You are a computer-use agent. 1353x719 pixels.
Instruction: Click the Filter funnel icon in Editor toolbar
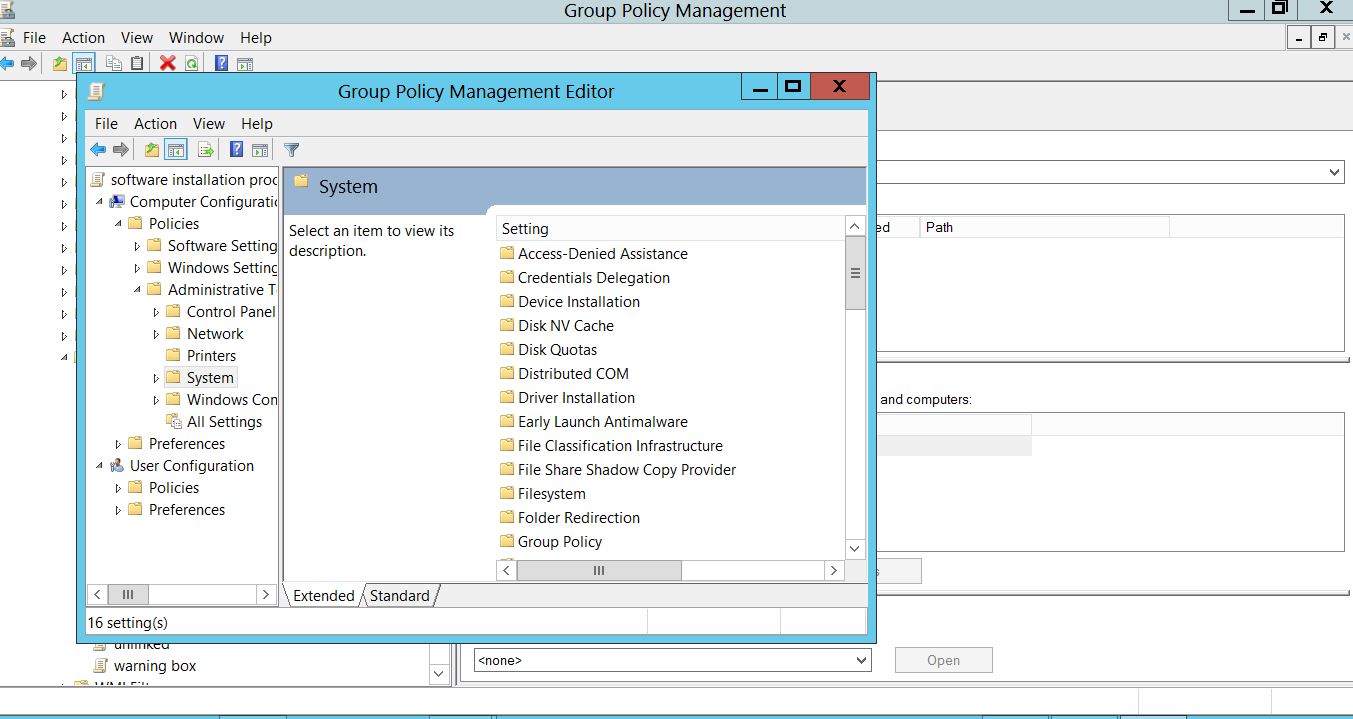pos(291,150)
